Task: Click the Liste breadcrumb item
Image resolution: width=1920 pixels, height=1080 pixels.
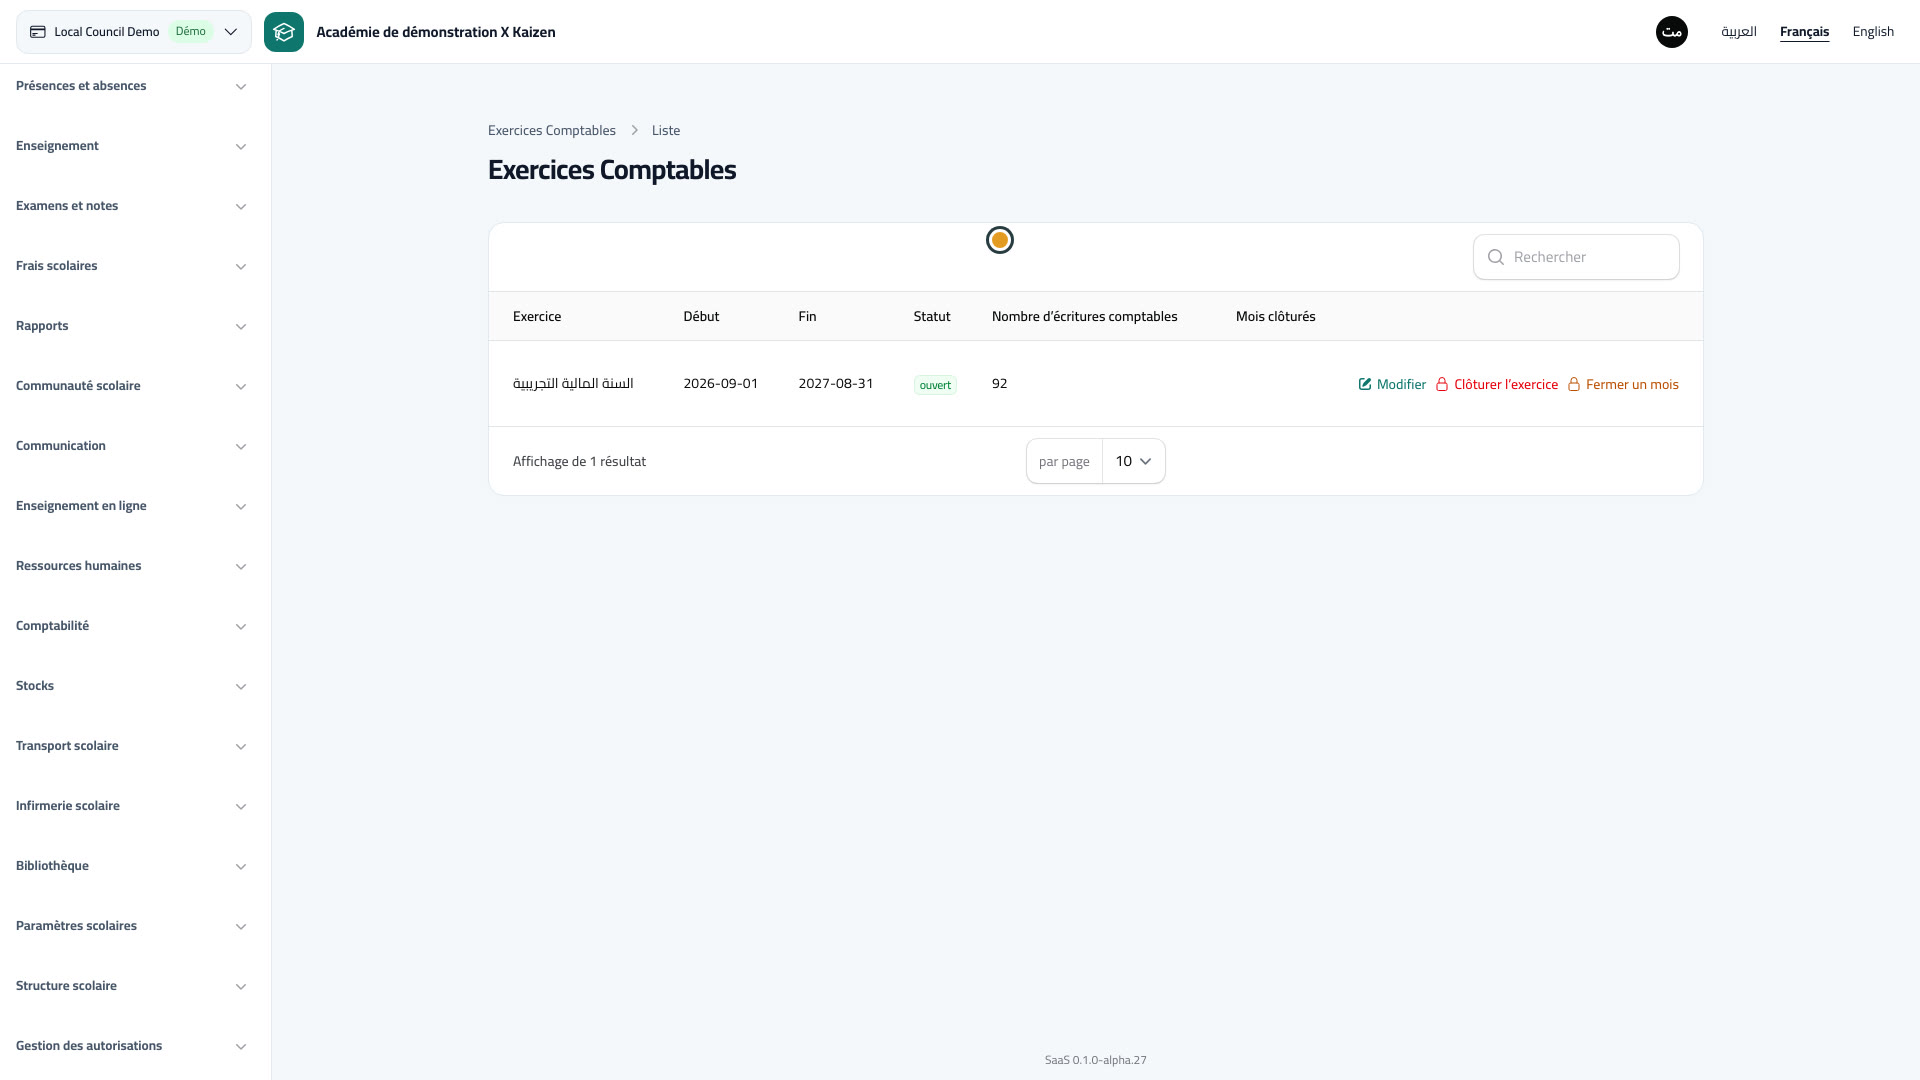Action: click(666, 130)
